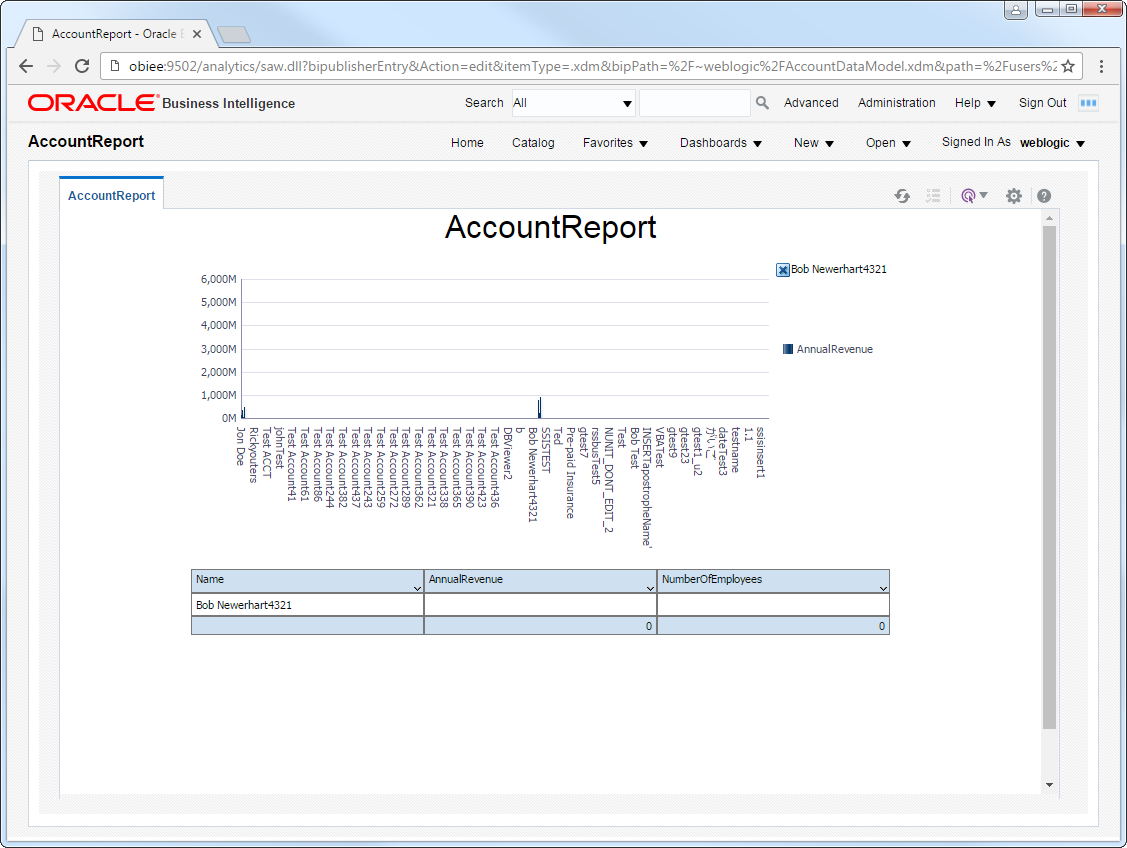Go to the Catalog page
1127x848 pixels.
[533, 143]
